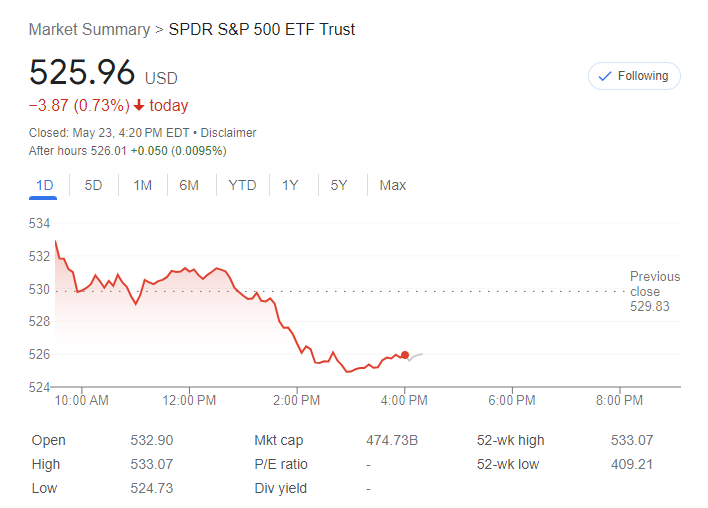Switch to the 5D tab
708x508 pixels.
point(93,185)
